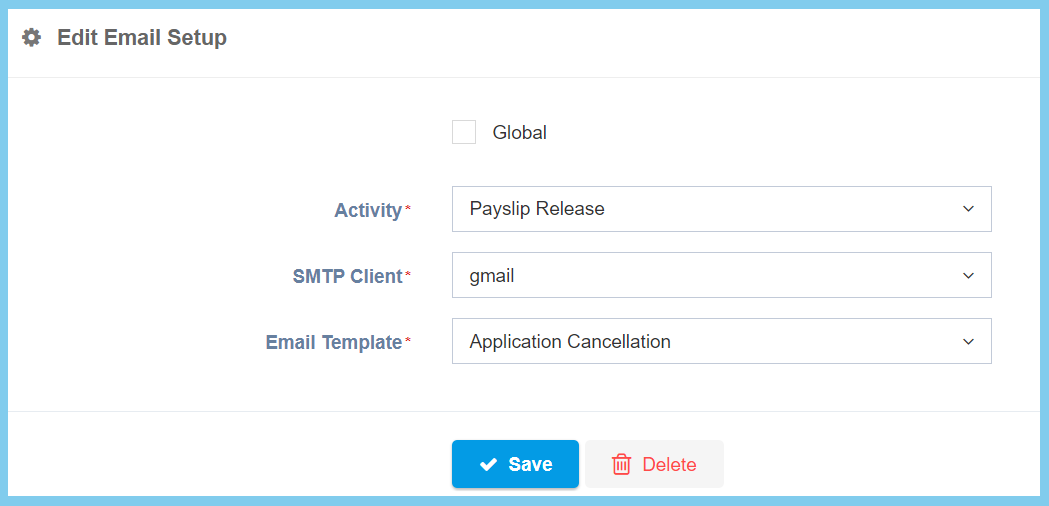Click the Activity field label
1049x506 pixels.
[x=367, y=210]
